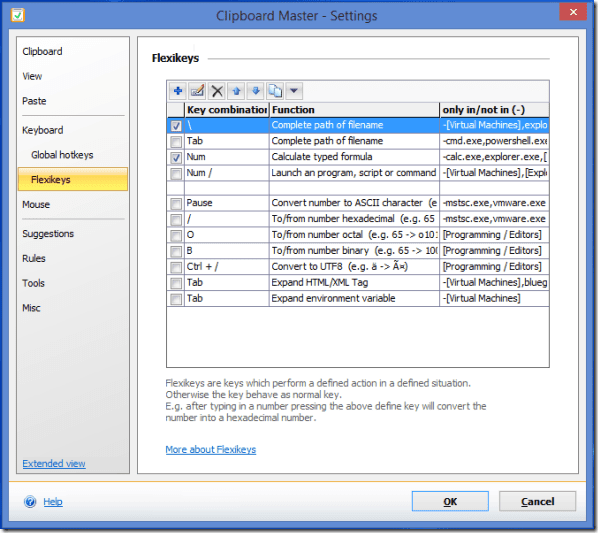
Task: Enable the Pause ASCII conversion checkbox
Action: (176, 204)
